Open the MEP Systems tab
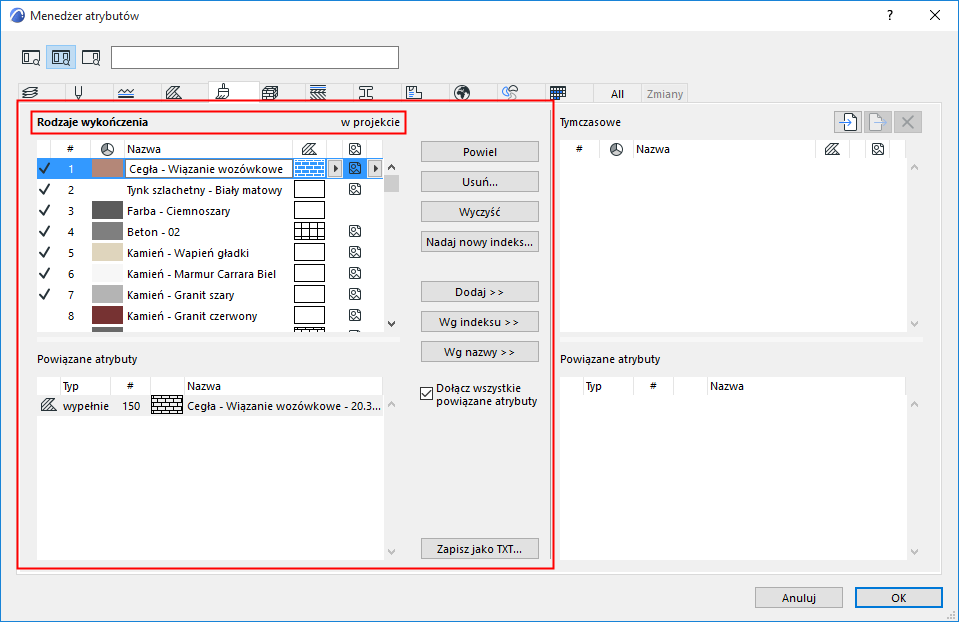This screenshot has width=959, height=622. pyautogui.click(x=510, y=92)
